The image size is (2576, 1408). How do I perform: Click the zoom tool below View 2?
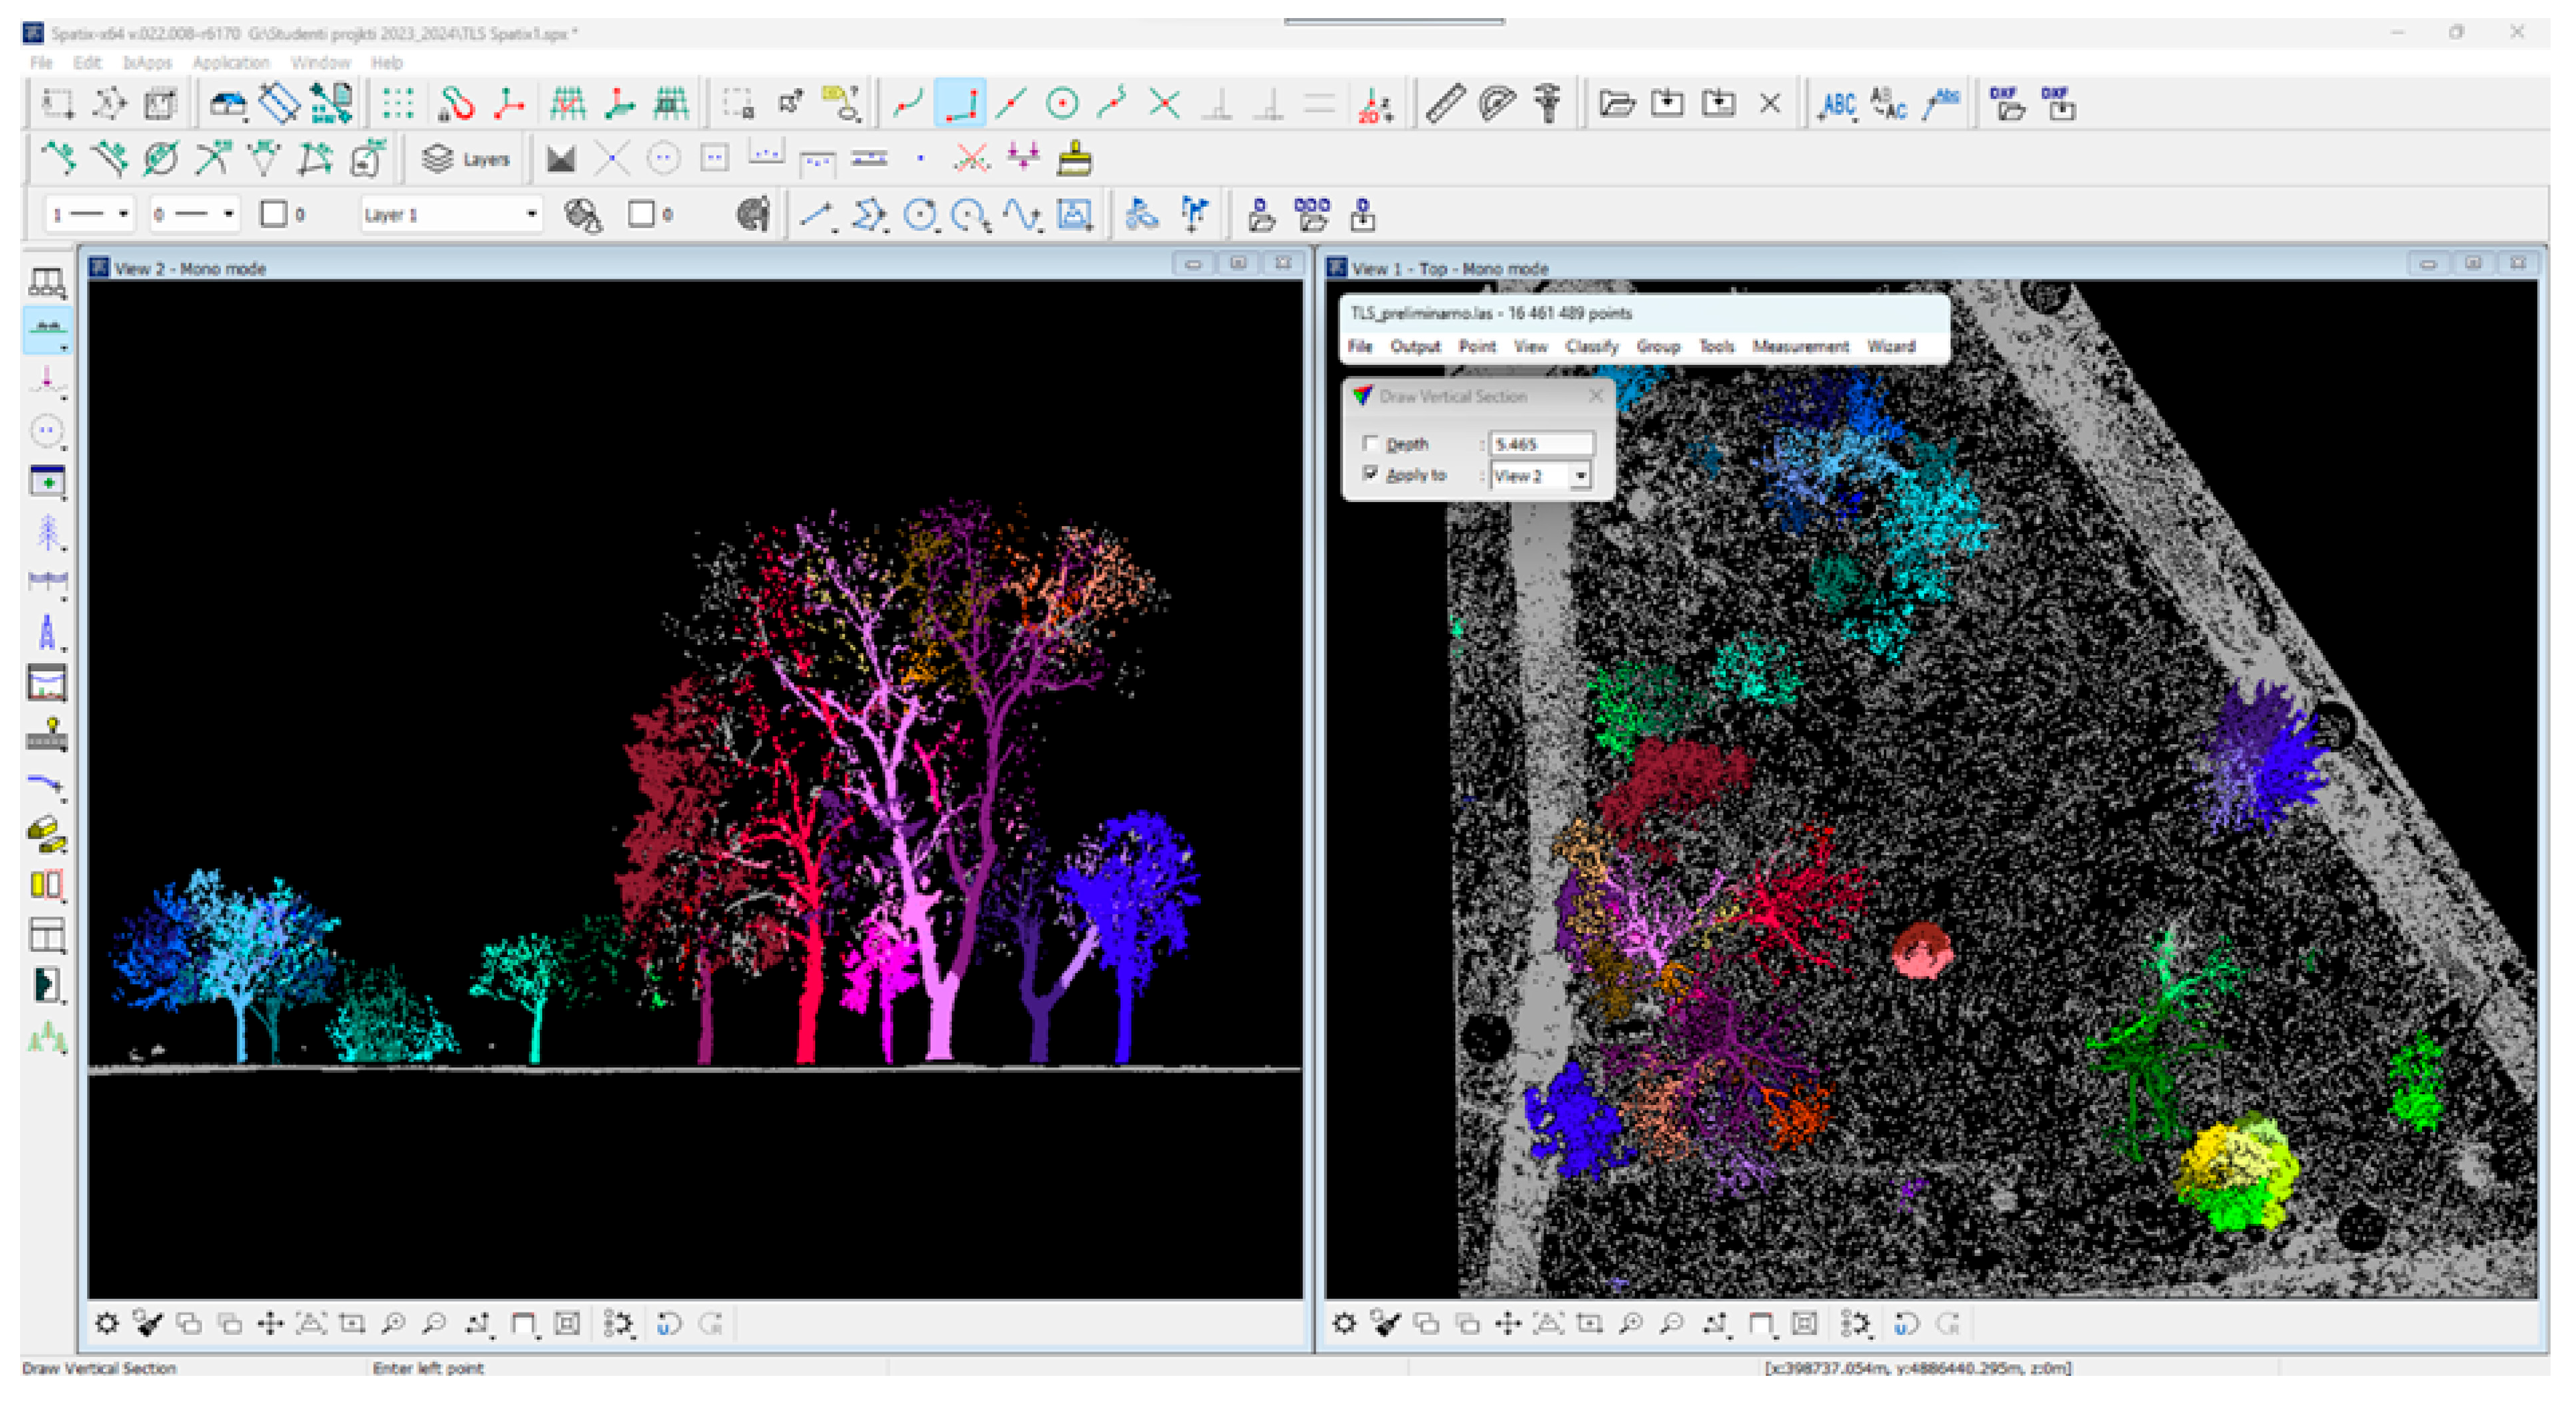394,1322
